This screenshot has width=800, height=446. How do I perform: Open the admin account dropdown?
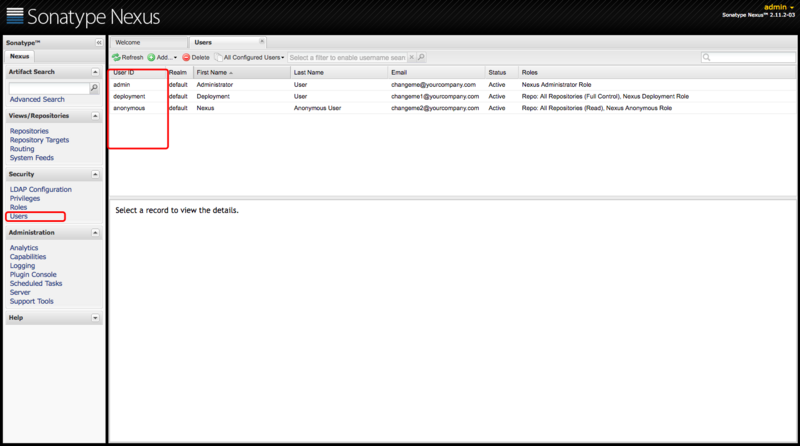(779, 7)
